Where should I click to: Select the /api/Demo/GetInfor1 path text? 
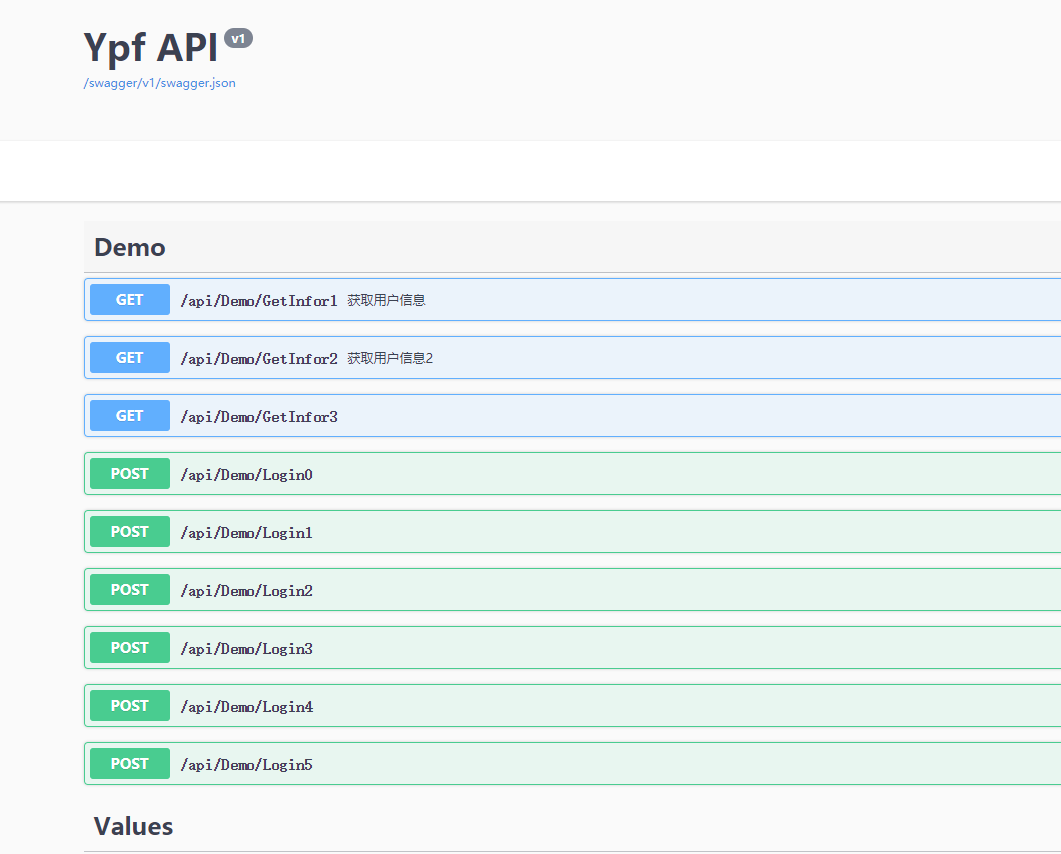(x=259, y=300)
